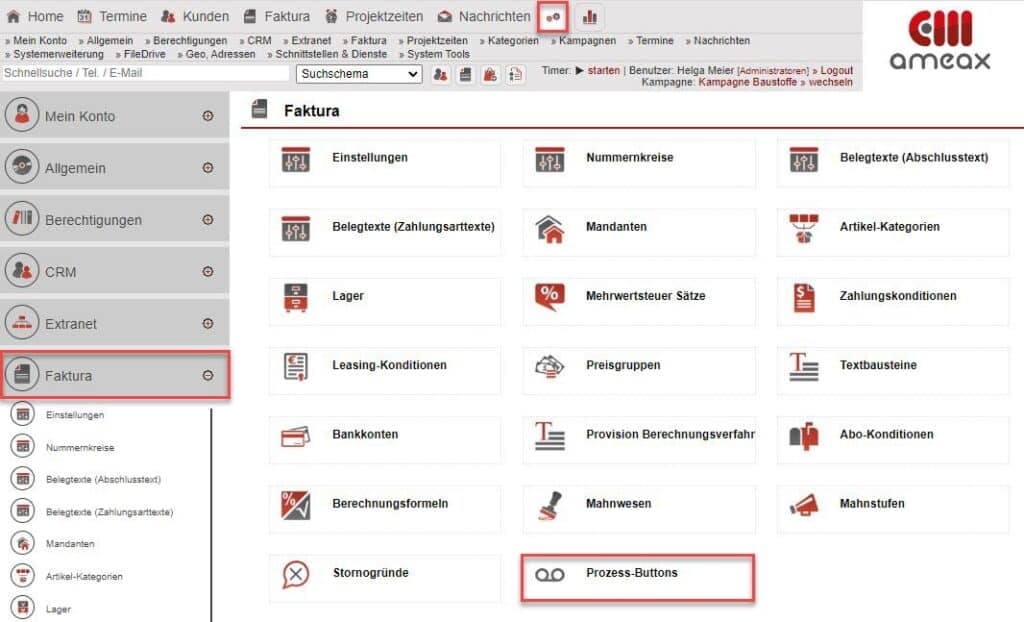Open the Suchschema dropdown
The height and width of the screenshot is (622, 1024).
click(358, 75)
